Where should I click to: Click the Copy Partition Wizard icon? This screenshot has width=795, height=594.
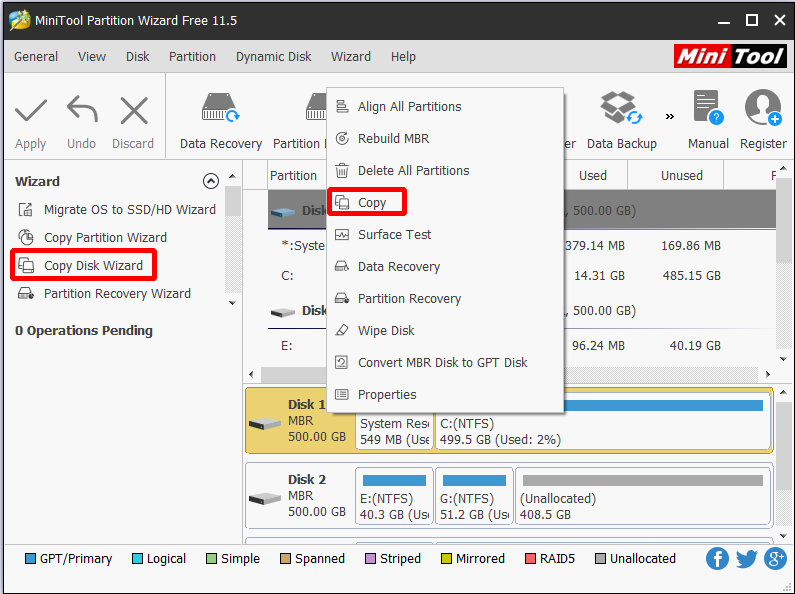[26, 237]
